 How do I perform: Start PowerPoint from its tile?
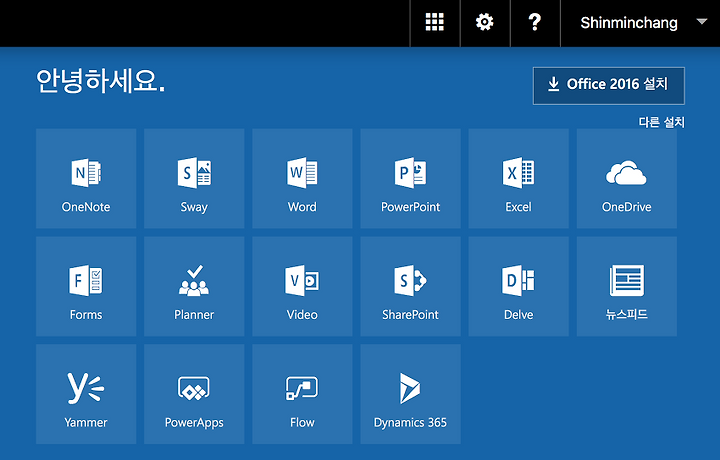411,178
